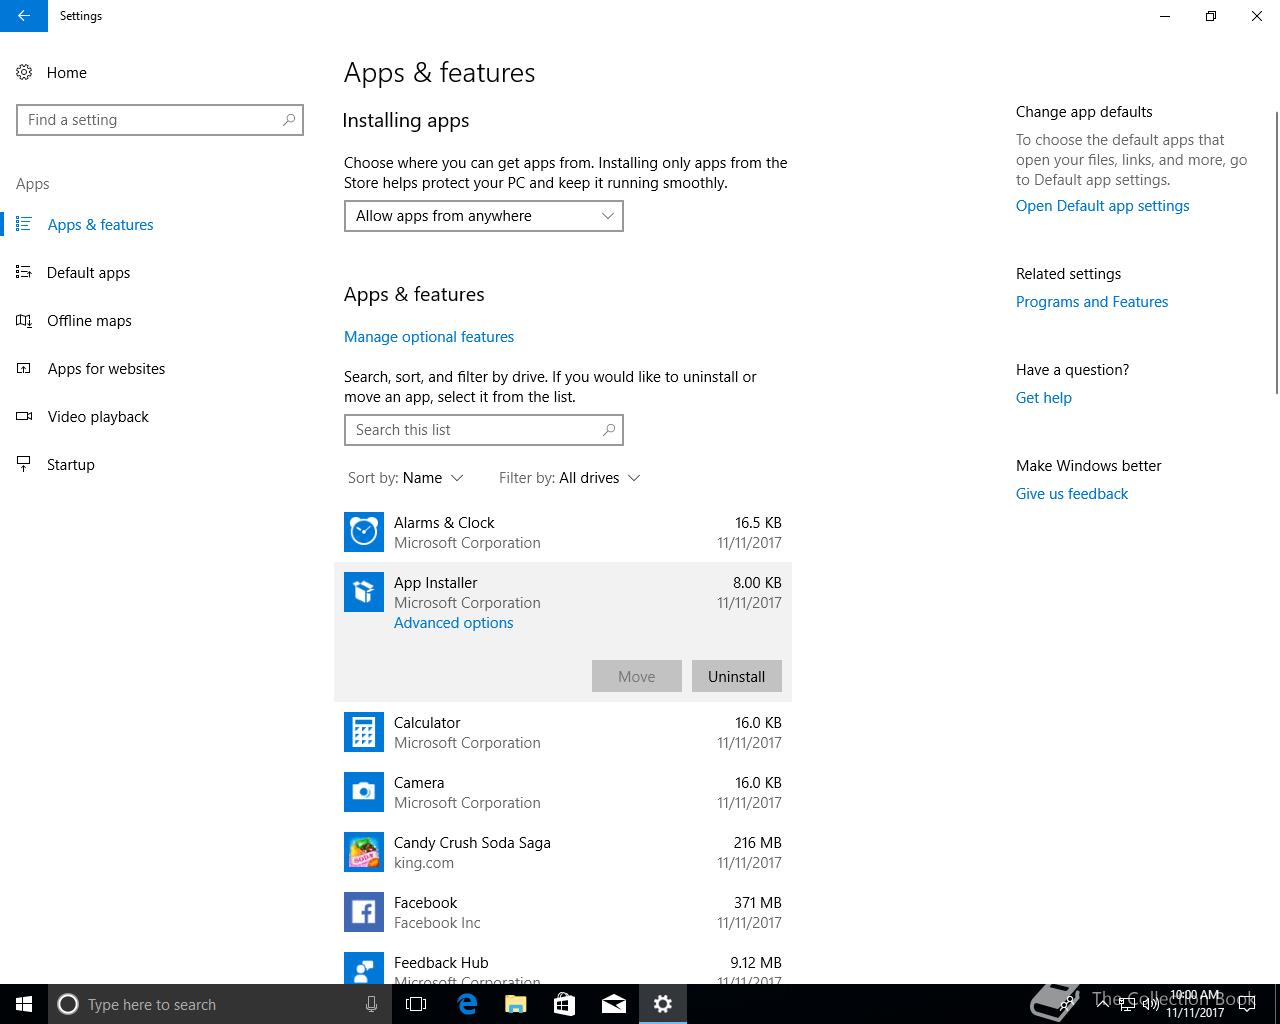Click the Startup sidebar icon
Image resolution: width=1280 pixels, height=1024 pixels.
click(24, 464)
